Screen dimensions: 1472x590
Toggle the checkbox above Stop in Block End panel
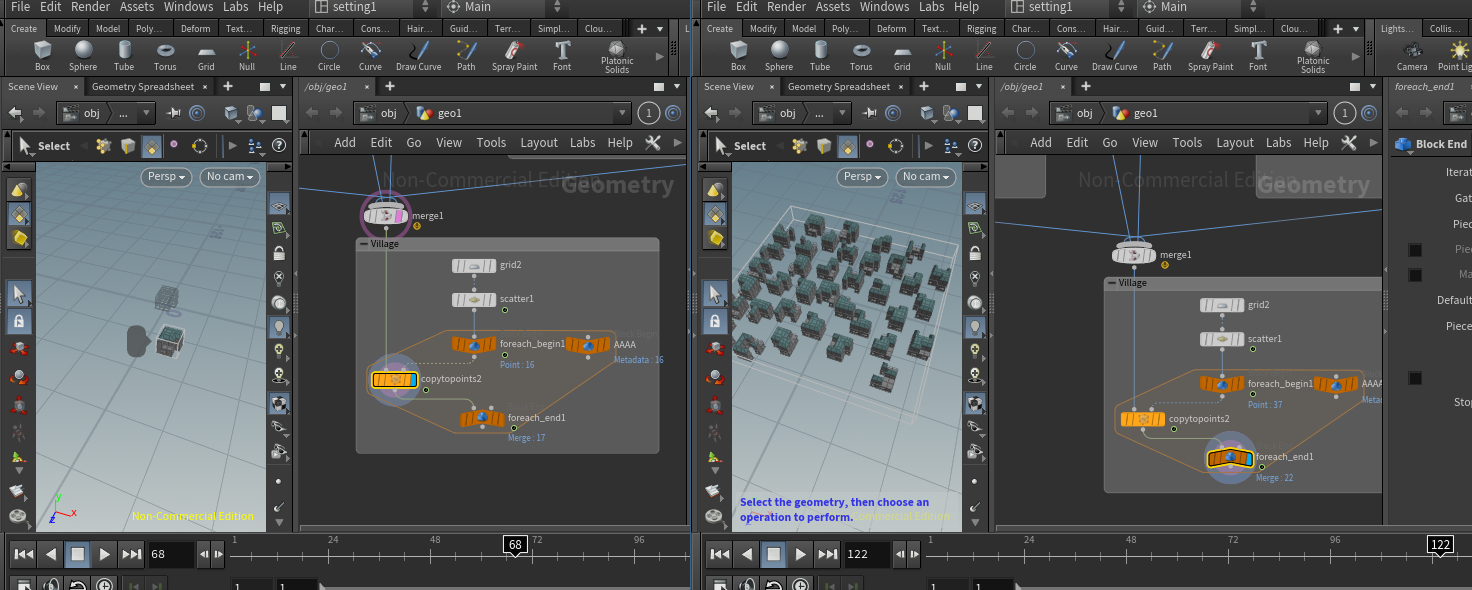pos(1415,378)
